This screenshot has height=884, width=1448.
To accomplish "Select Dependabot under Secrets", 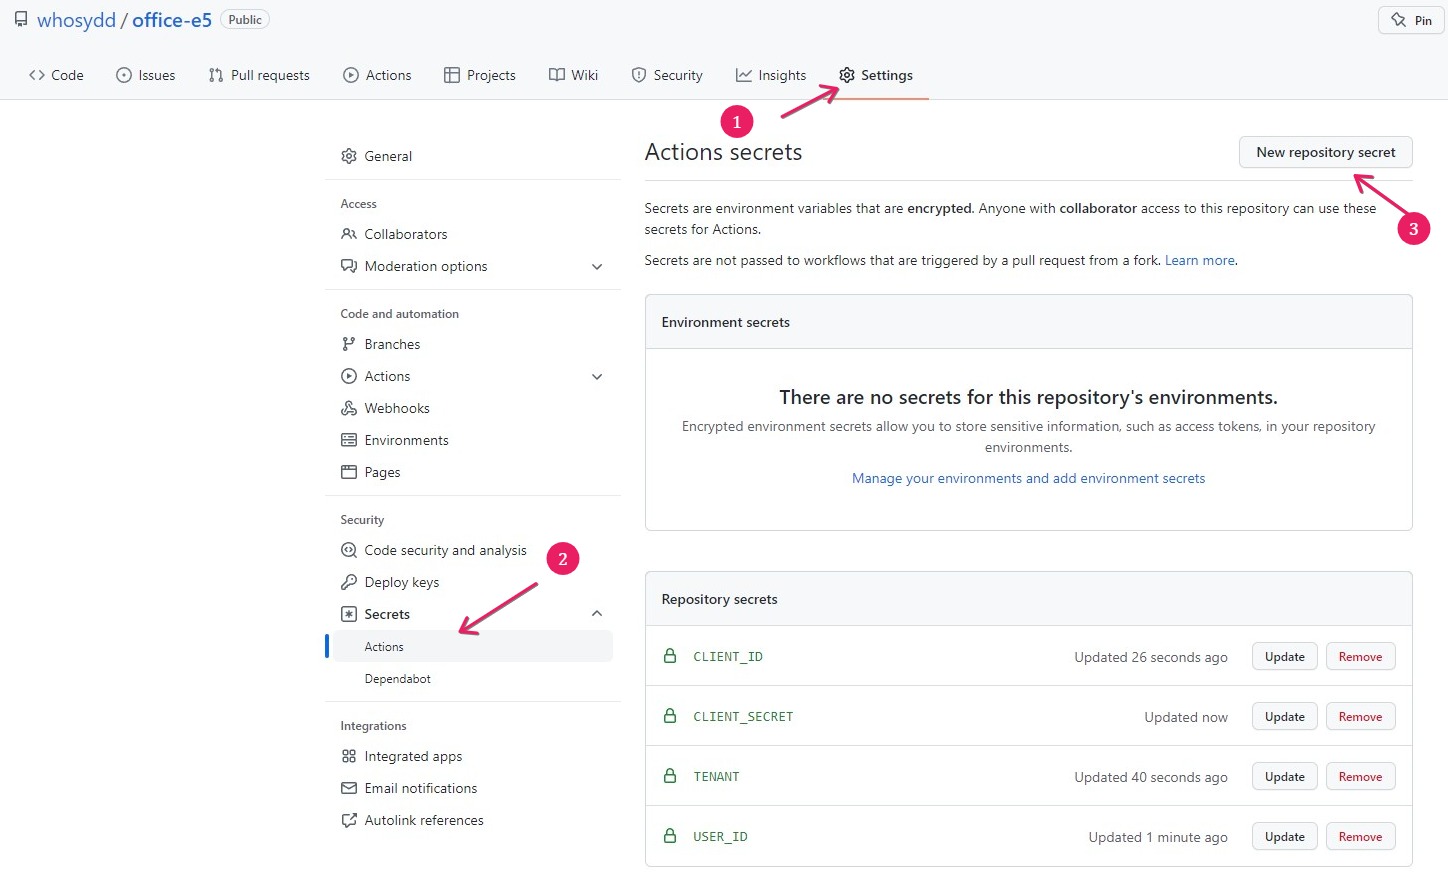I will coord(398,679).
